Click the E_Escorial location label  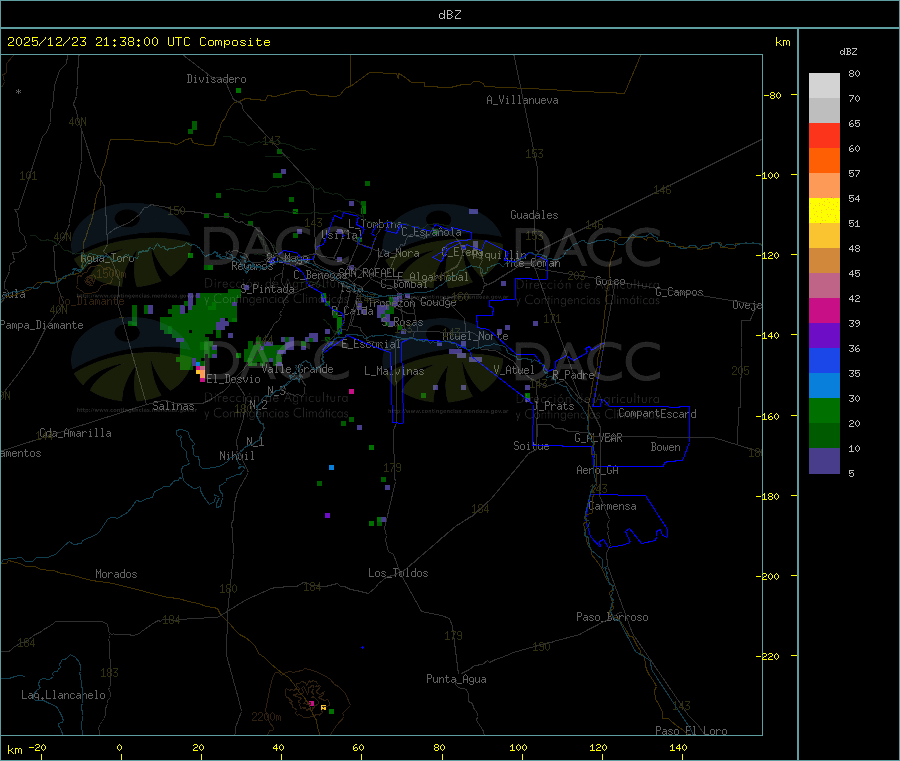[371, 344]
